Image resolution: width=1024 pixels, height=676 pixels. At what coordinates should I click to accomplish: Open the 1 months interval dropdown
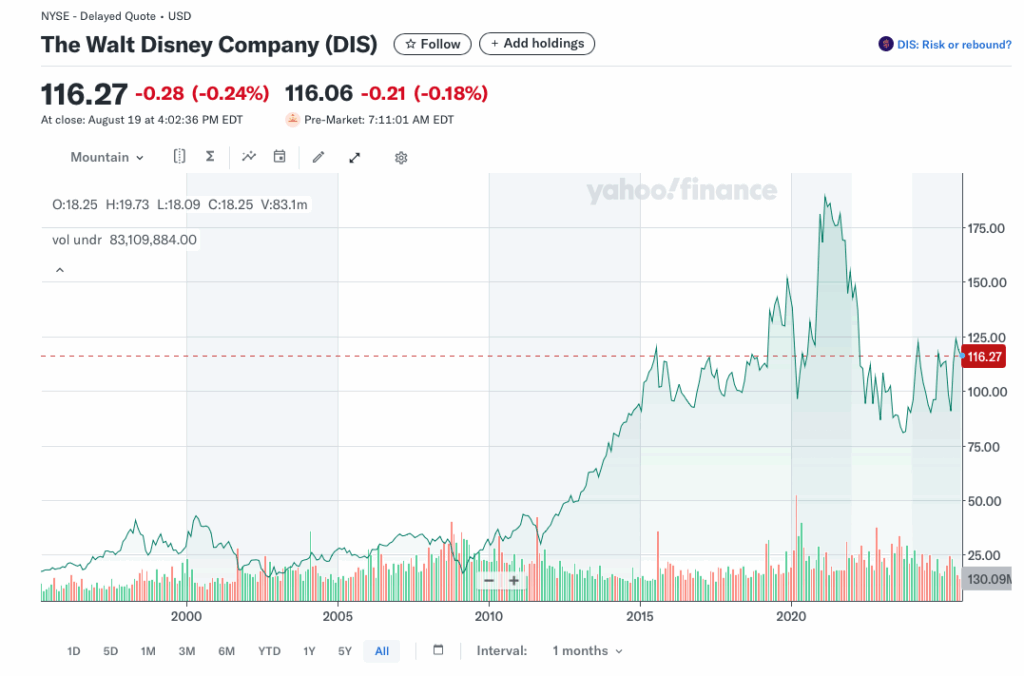587,651
